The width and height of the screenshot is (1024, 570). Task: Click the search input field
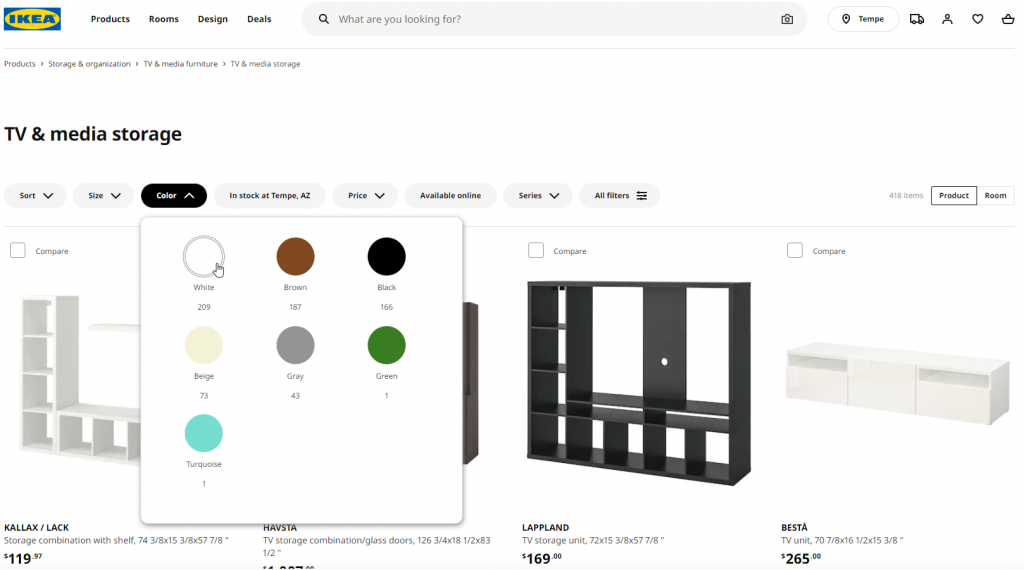(x=550, y=19)
